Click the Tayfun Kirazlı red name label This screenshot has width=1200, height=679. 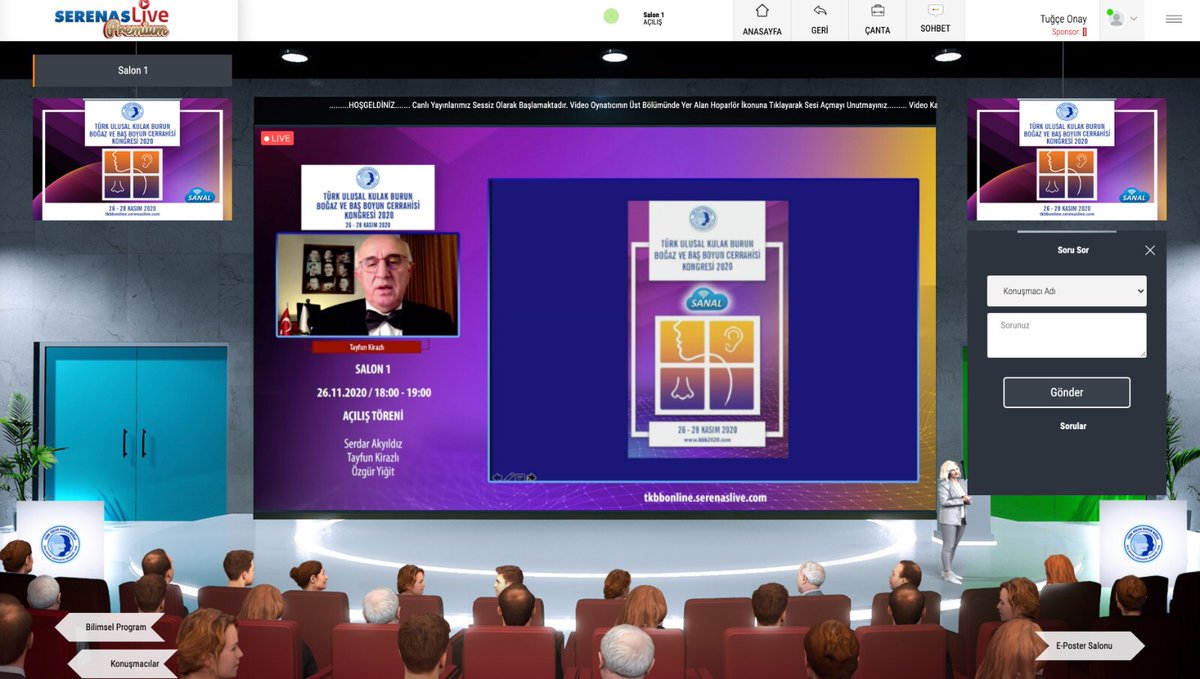click(x=367, y=346)
